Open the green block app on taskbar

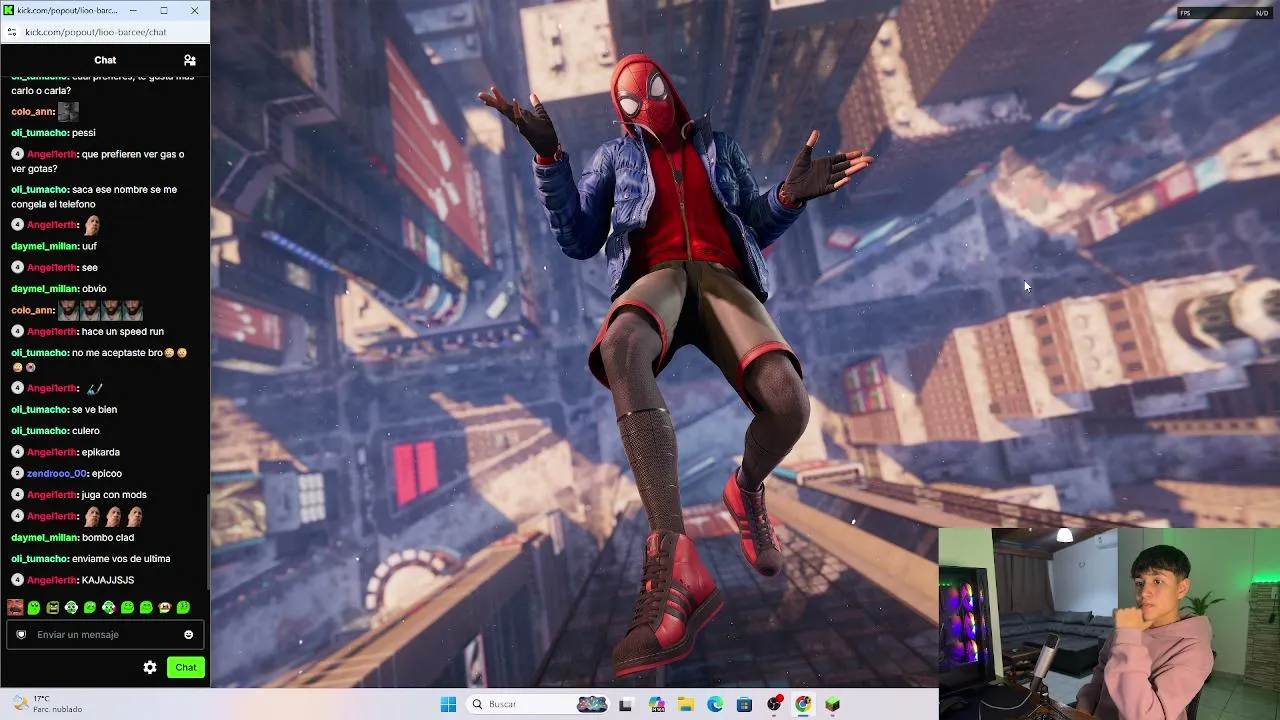[x=832, y=704]
